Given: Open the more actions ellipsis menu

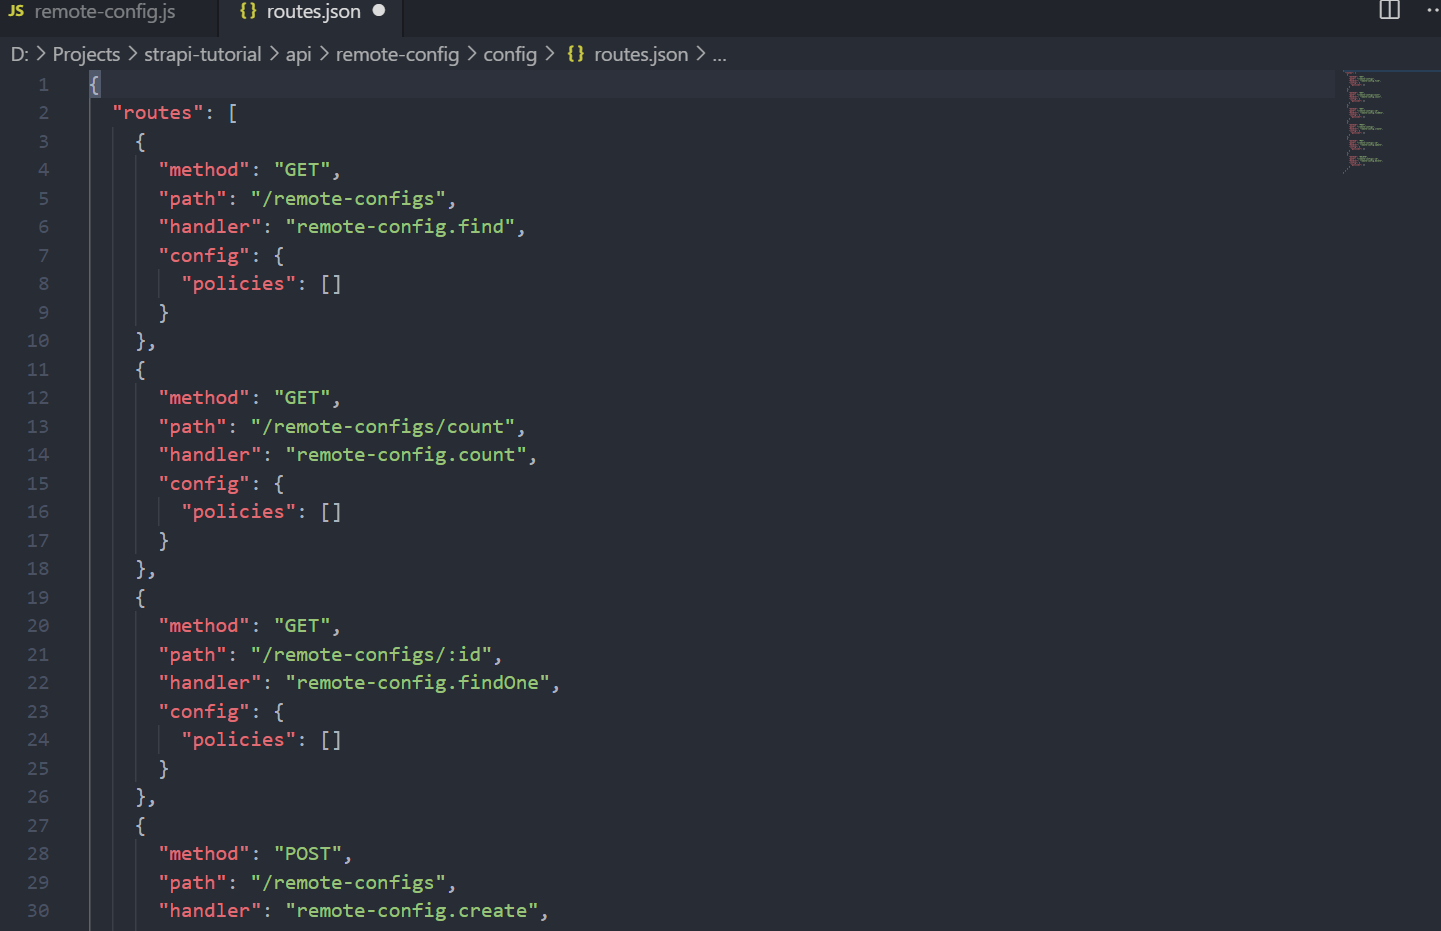Looking at the screenshot, I should pyautogui.click(x=1432, y=11).
